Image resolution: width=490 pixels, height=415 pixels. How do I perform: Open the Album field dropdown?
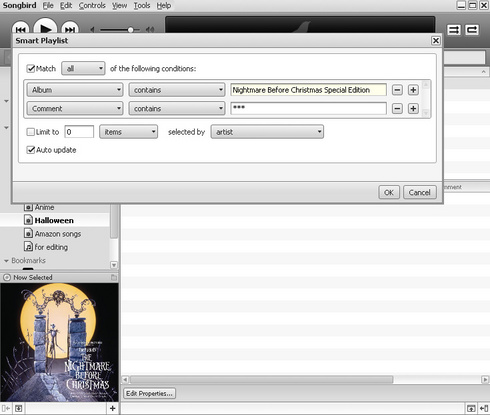point(75,90)
